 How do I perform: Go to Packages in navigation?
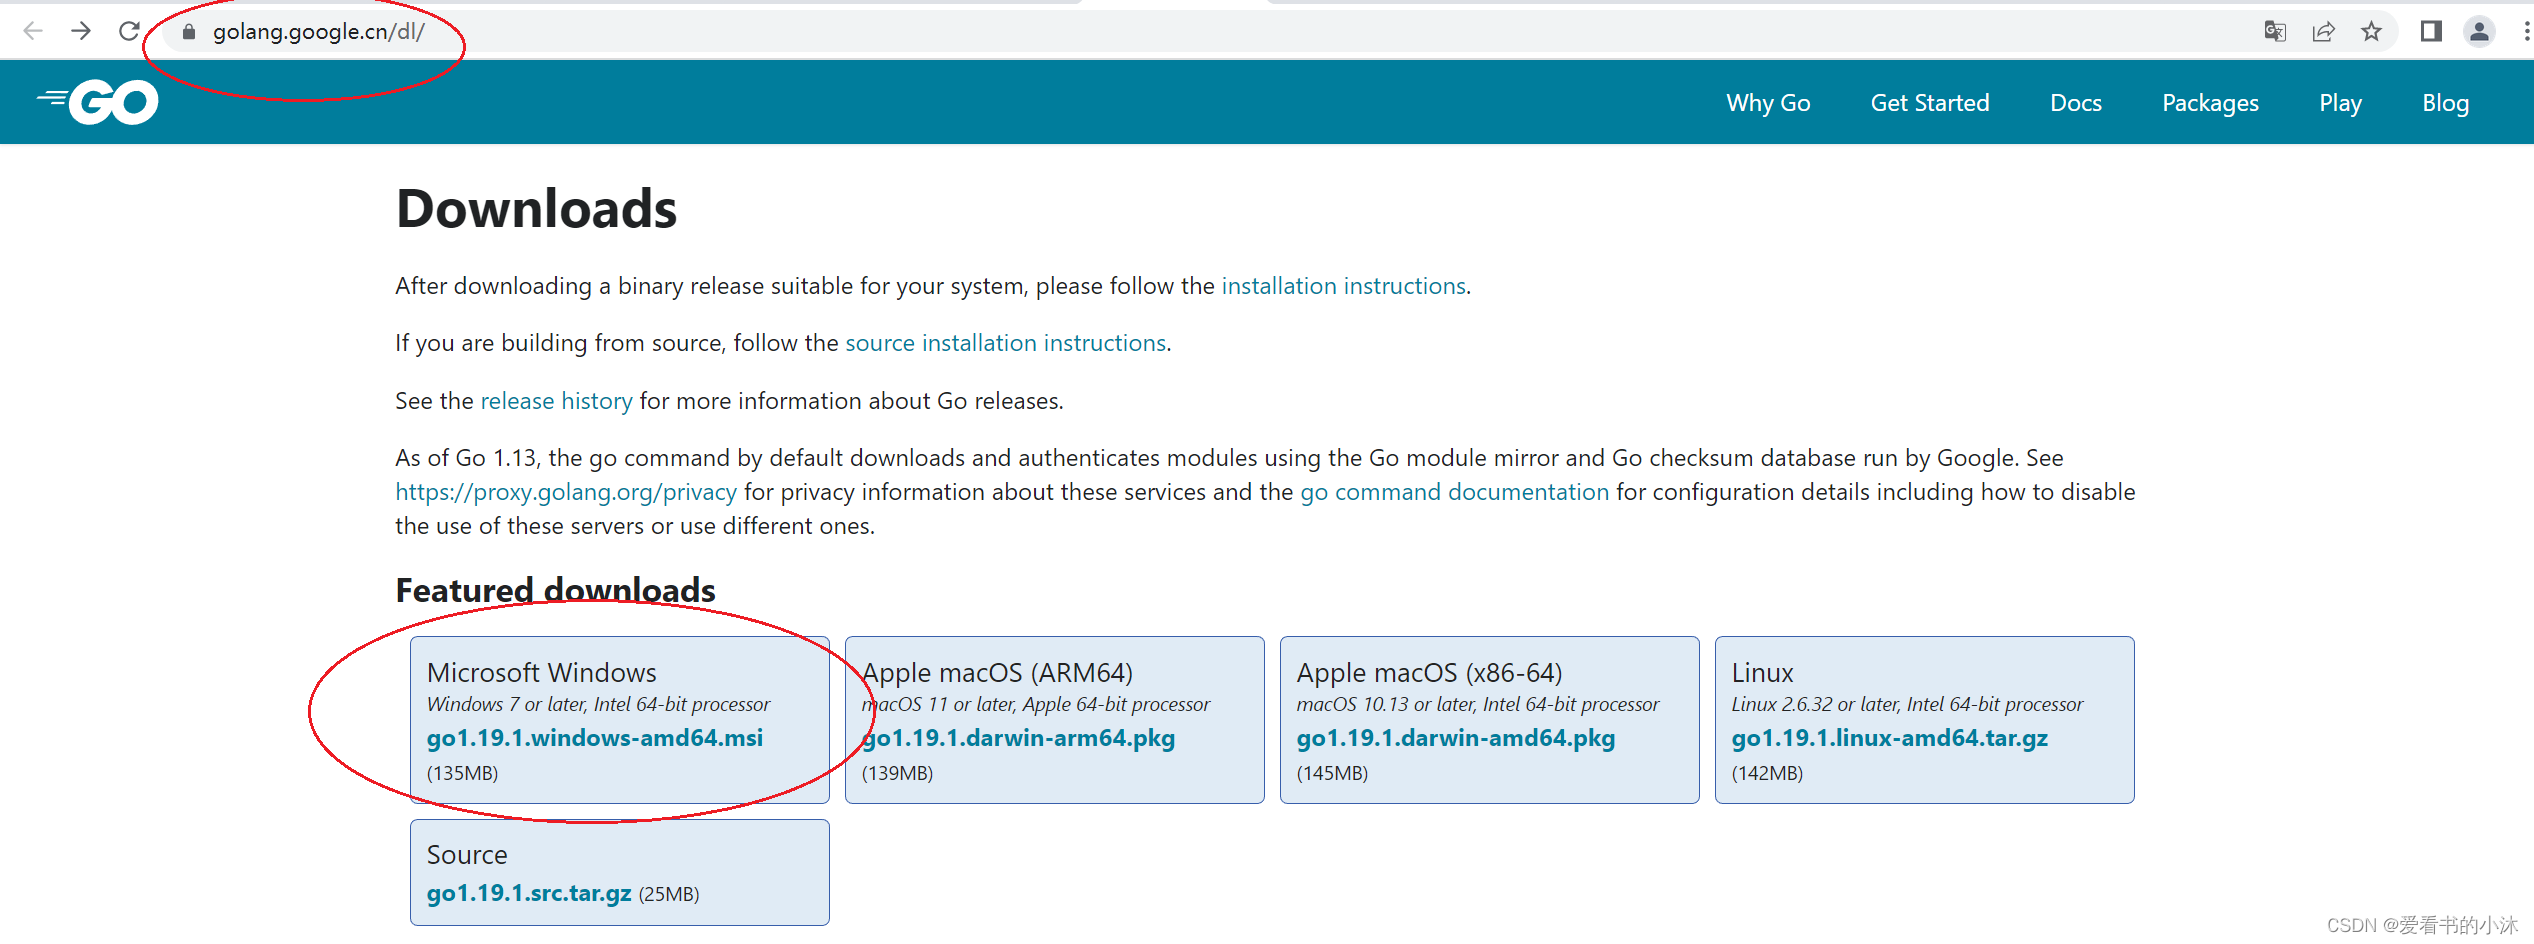2210,103
